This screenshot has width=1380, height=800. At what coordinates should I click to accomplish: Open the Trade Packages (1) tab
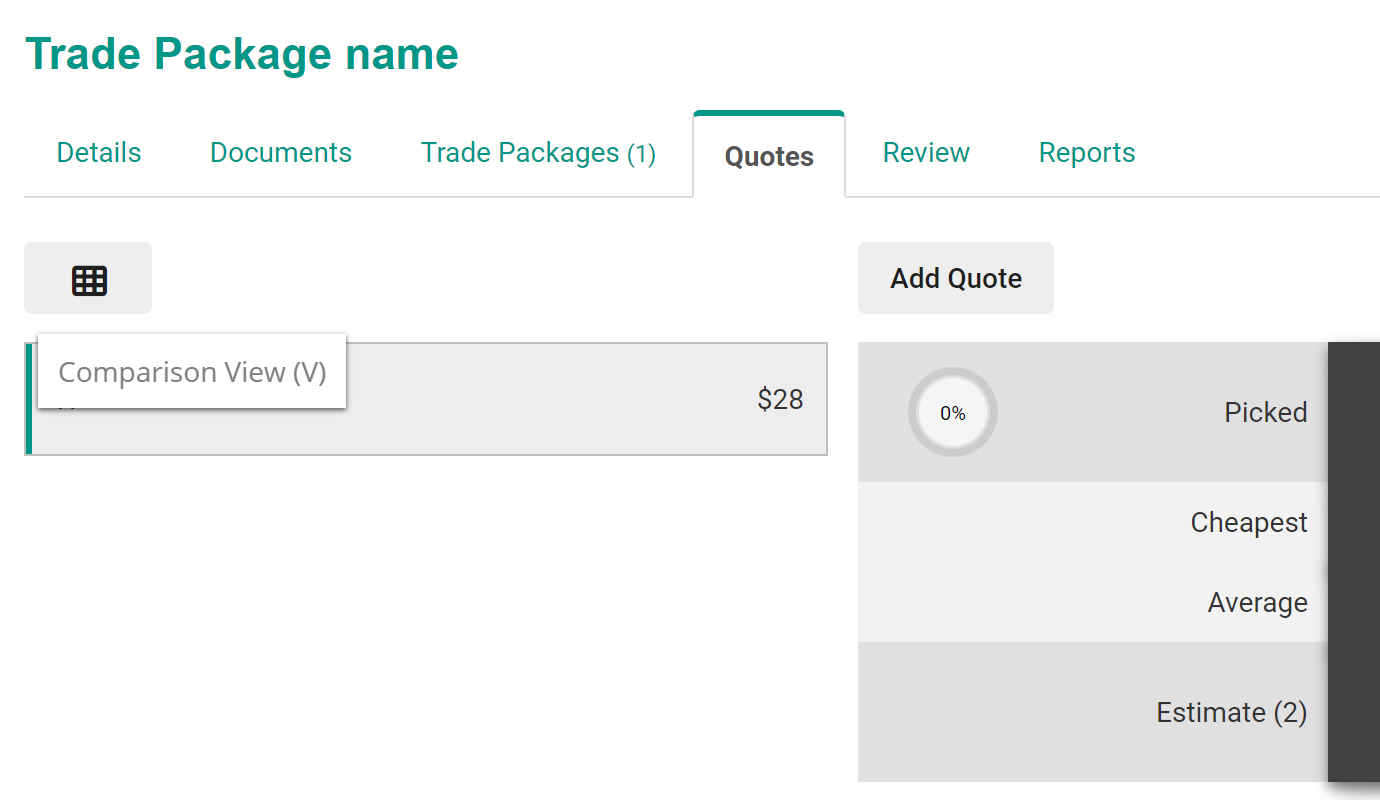(538, 153)
